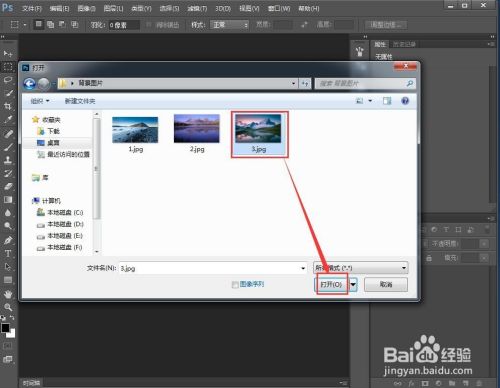Click the foreground black color swatch
The height and width of the screenshot is (388, 500).
[x=5, y=328]
